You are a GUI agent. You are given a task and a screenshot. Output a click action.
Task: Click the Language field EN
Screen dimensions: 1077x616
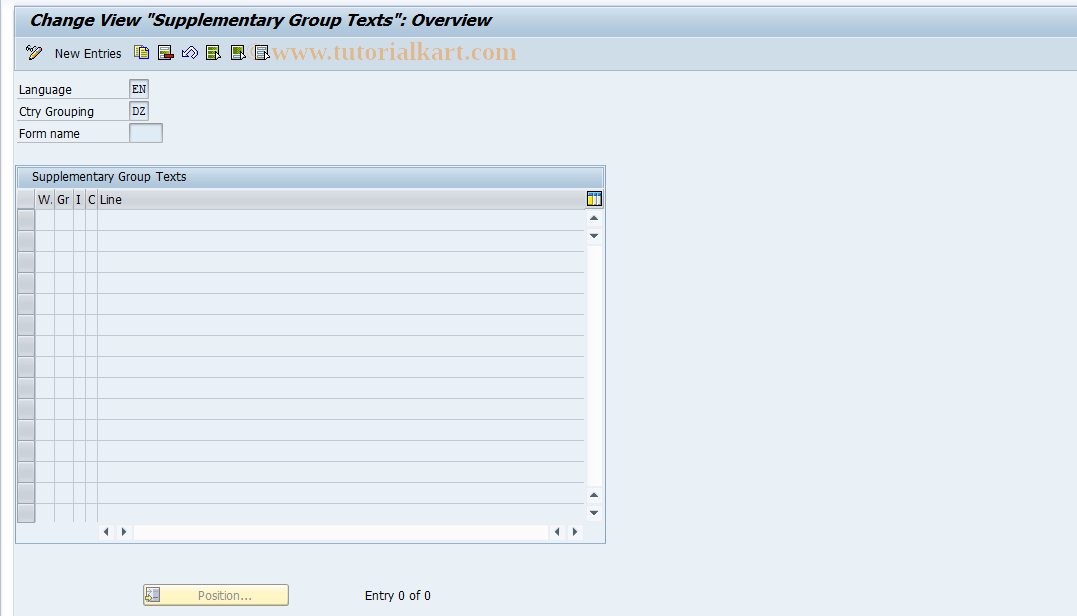point(139,89)
